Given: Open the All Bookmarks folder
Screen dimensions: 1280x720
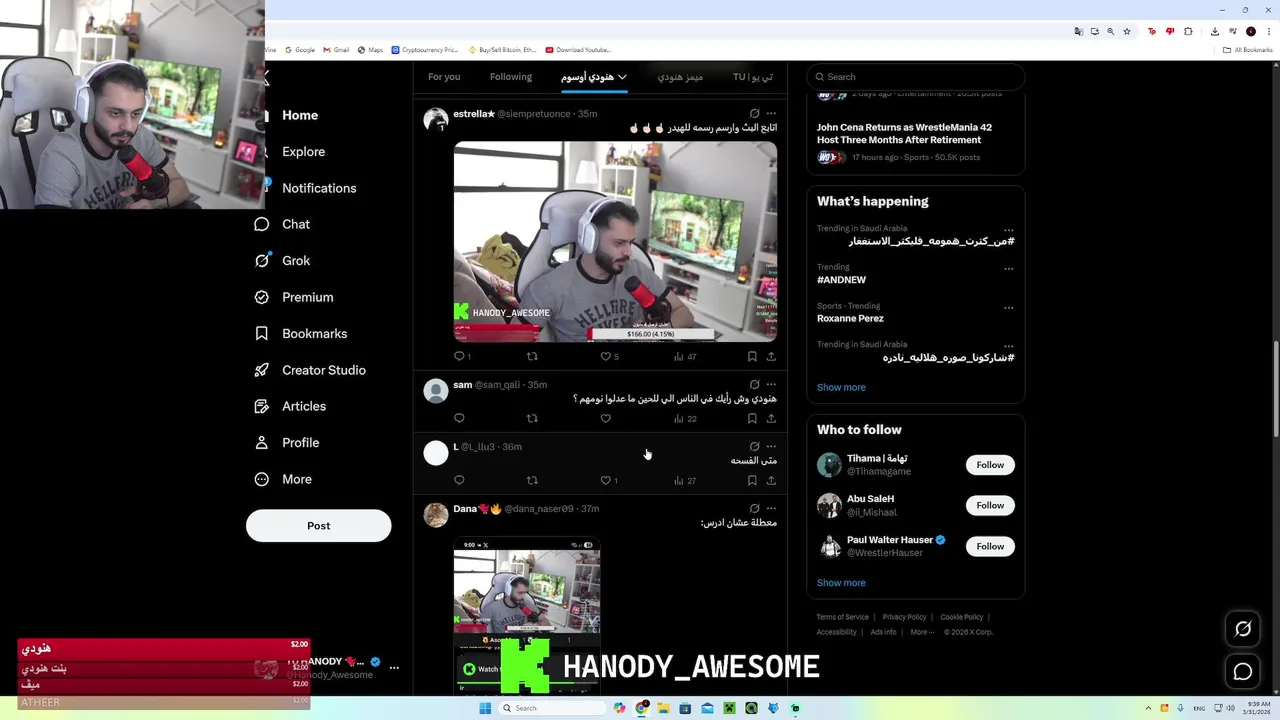Looking at the screenshot, I should coord(1247,50).
